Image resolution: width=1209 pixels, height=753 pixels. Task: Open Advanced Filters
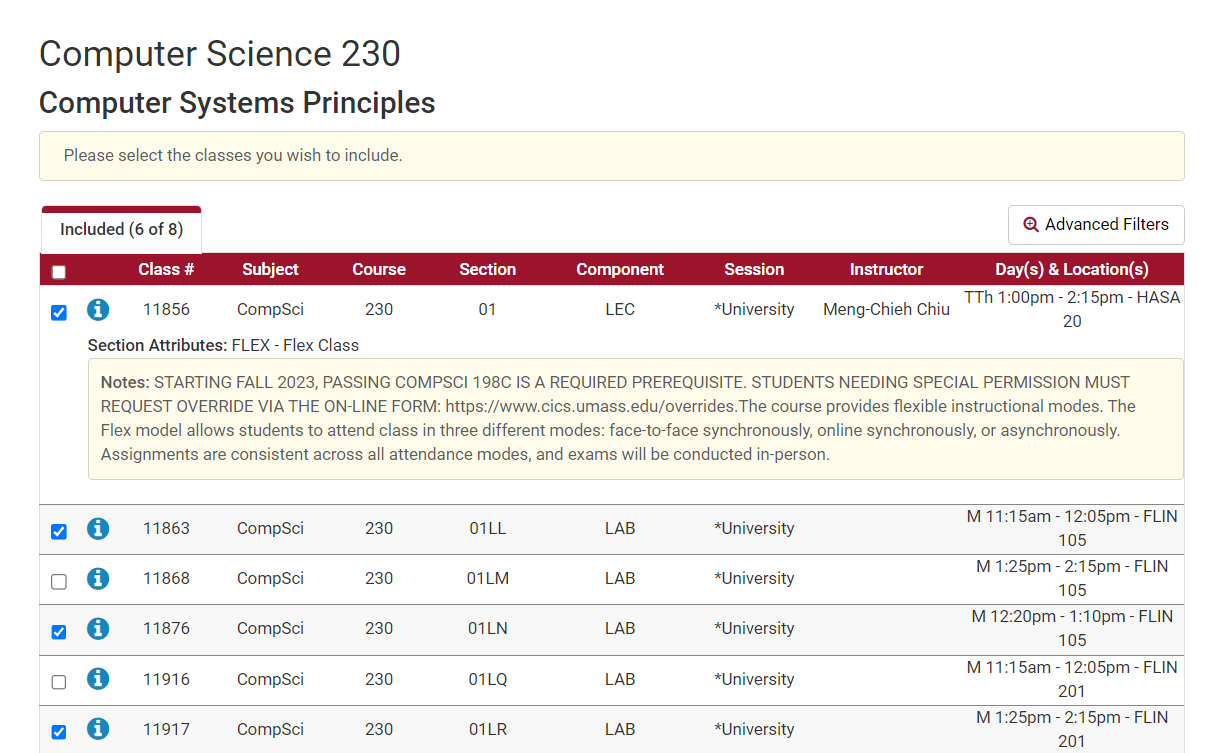click(1096, 225)
